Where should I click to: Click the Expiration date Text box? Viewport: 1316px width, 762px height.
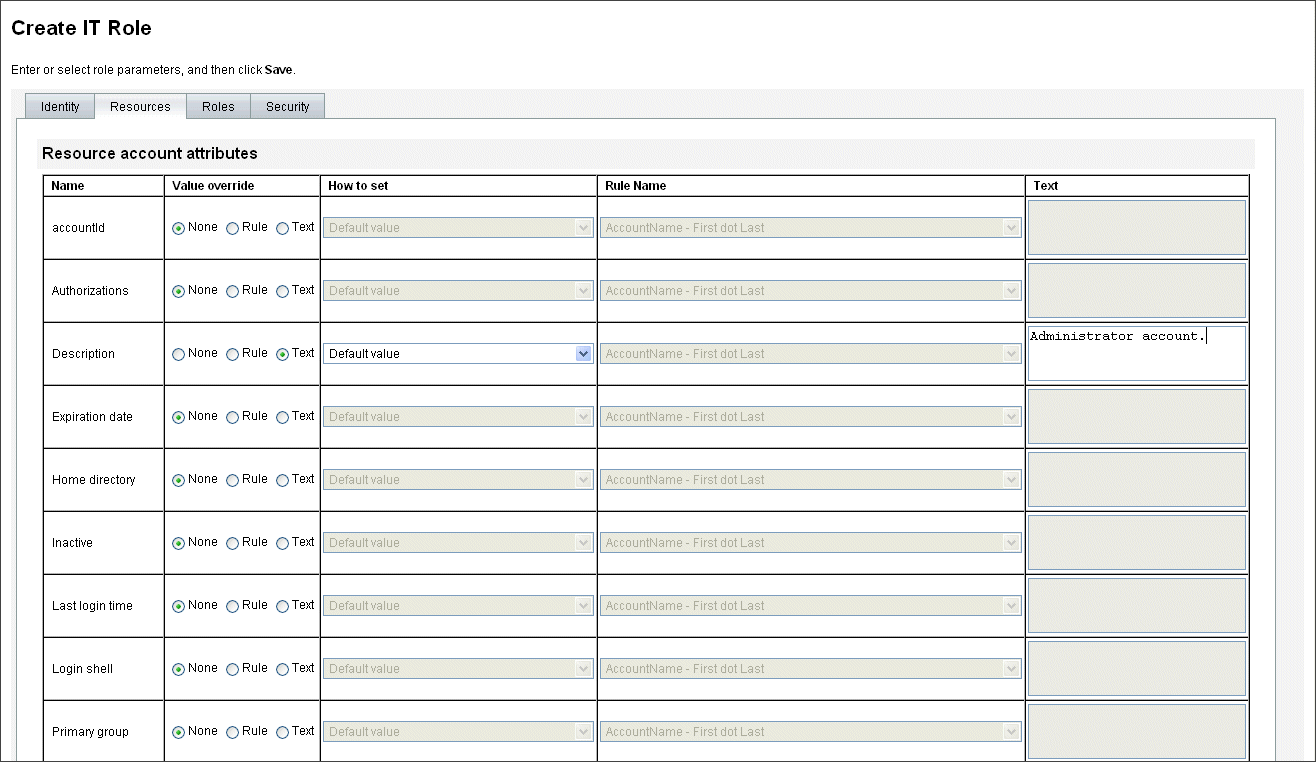[1137, 416]
